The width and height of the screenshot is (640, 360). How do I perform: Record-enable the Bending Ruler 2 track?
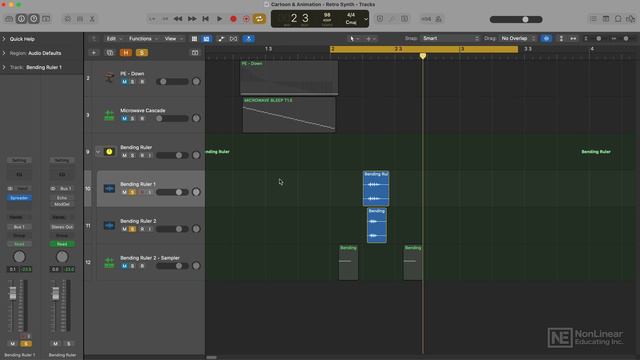pos(142,229)
